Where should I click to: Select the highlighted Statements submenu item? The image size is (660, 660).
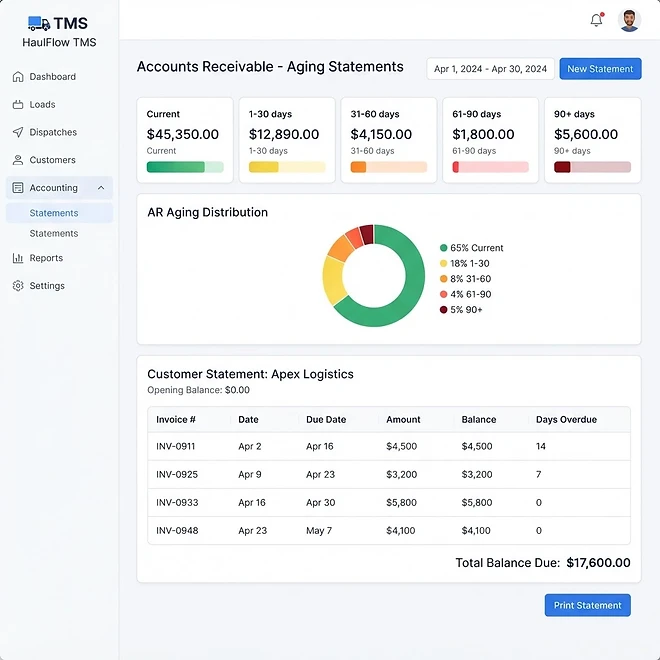coord(59,213)
